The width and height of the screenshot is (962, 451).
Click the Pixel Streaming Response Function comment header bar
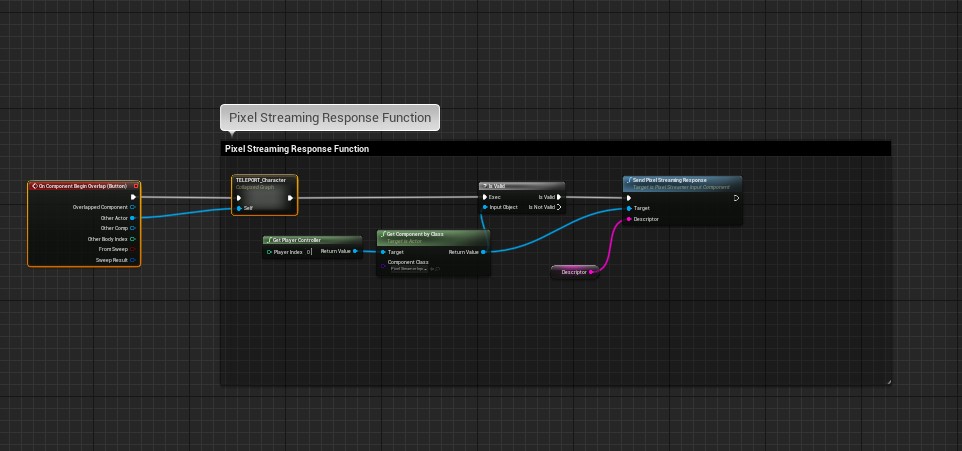coord(555,148)
